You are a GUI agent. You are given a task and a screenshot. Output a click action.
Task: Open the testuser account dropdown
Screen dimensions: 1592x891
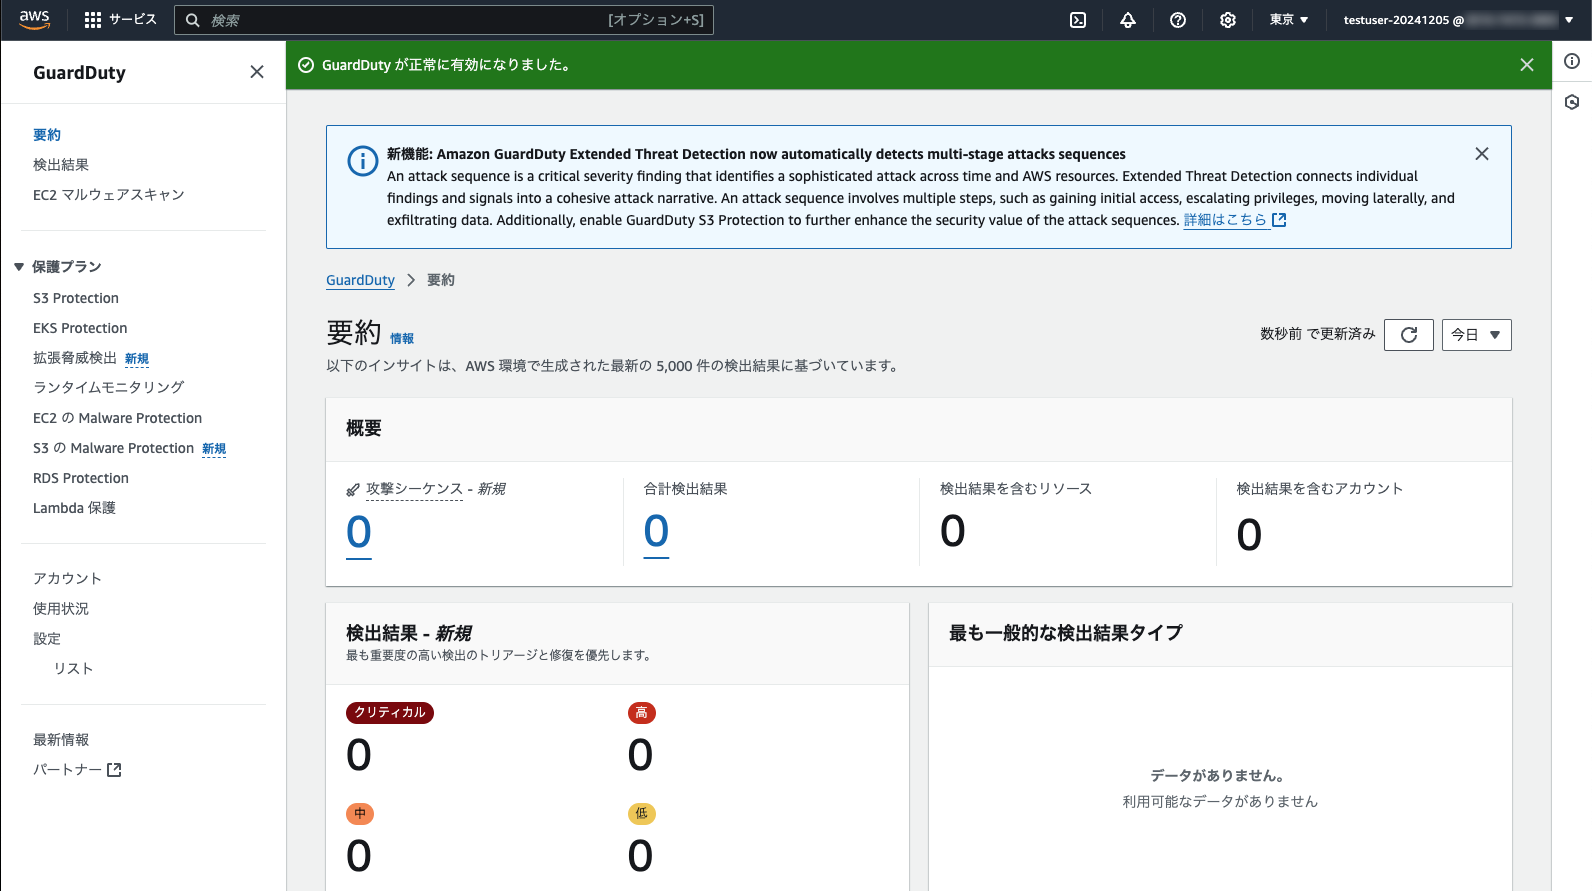tap(1458, 20)
